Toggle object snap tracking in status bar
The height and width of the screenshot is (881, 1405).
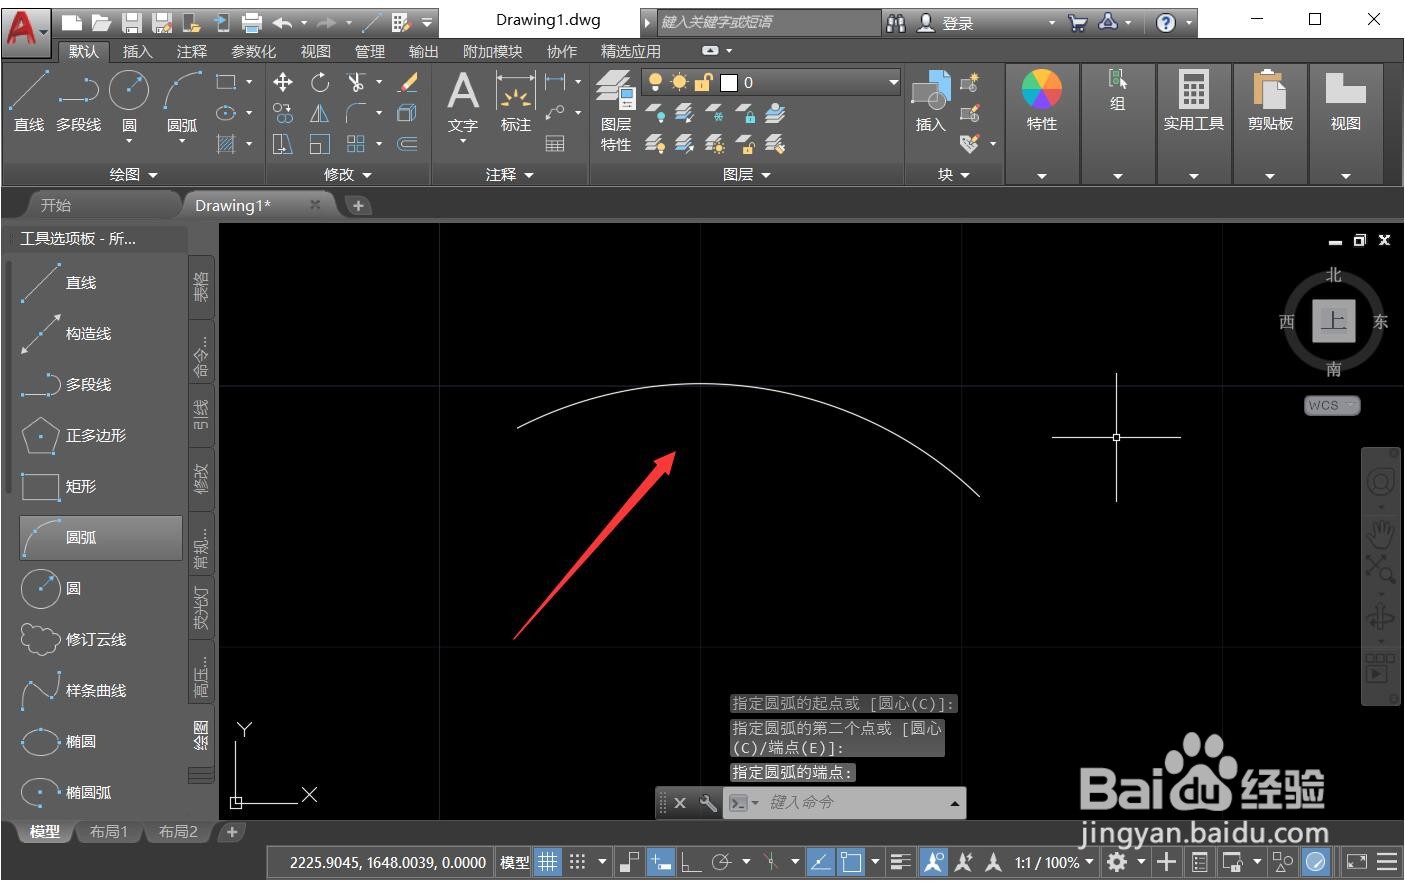click(x=820, y=861)
